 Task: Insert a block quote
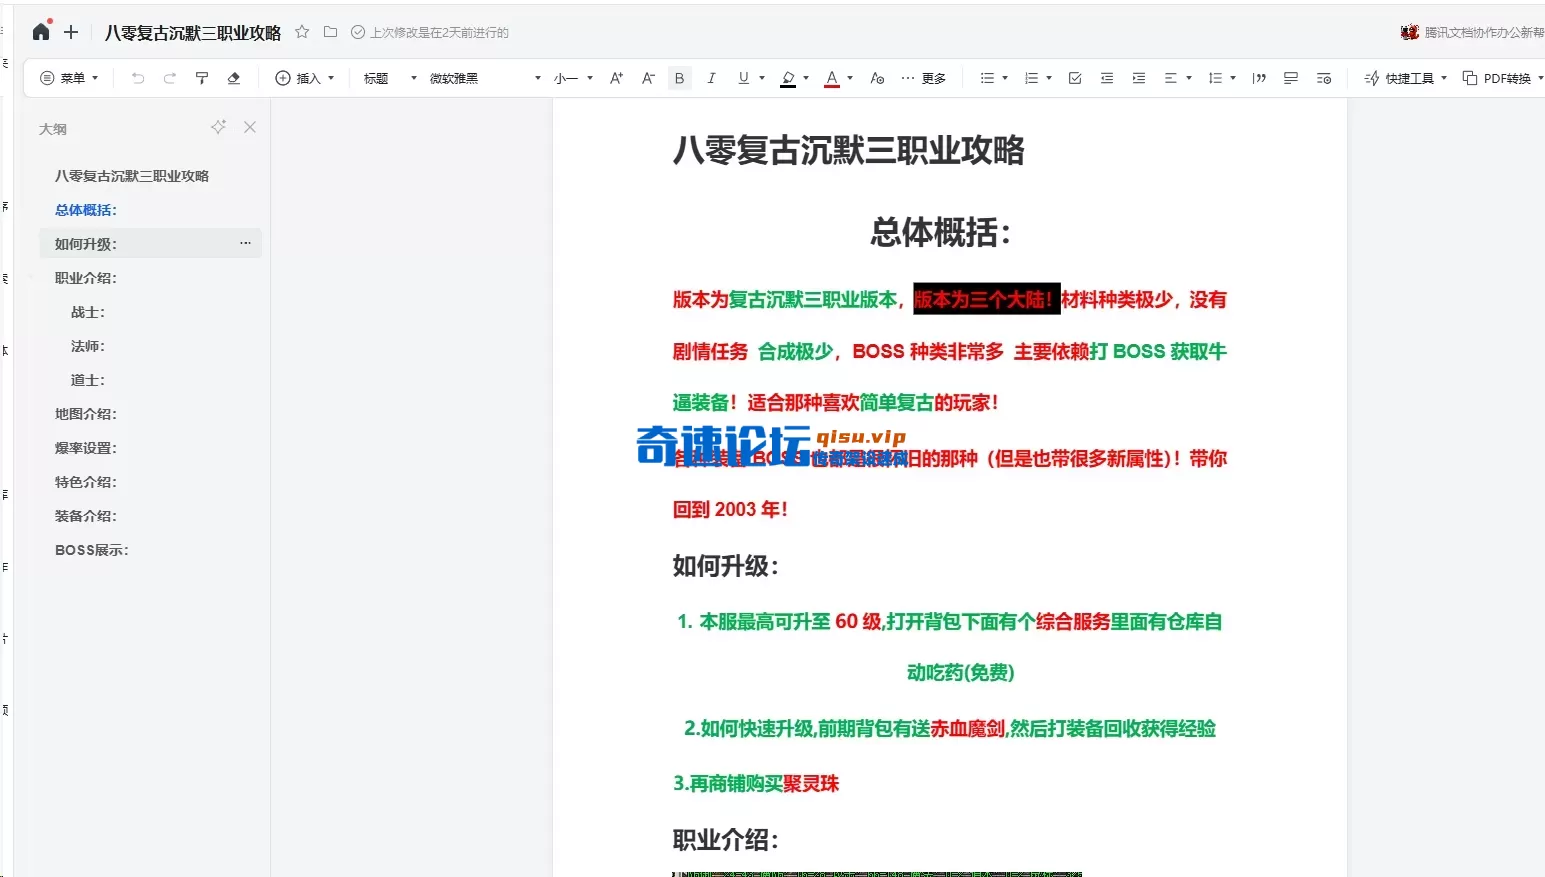1259,78
